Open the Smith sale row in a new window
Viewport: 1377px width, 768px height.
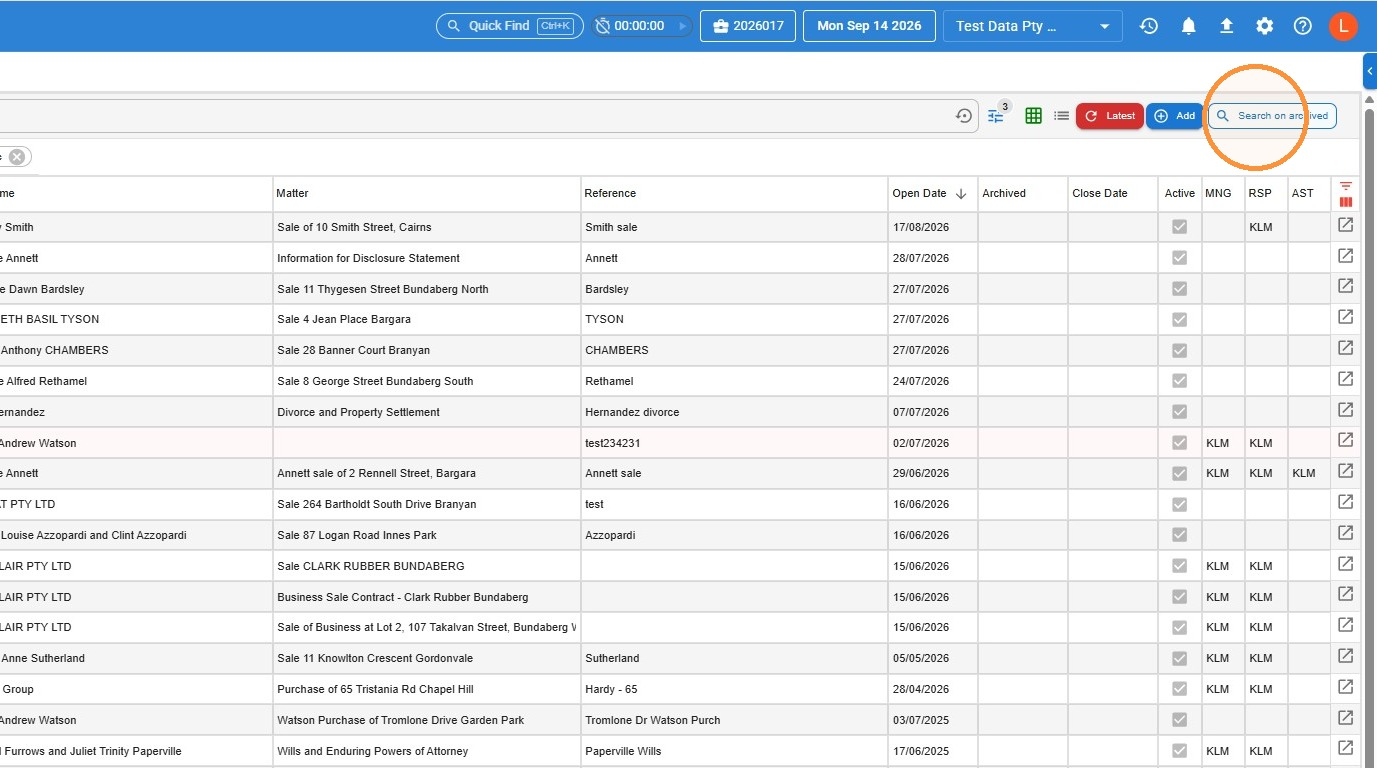click(x=1346, y=225)
